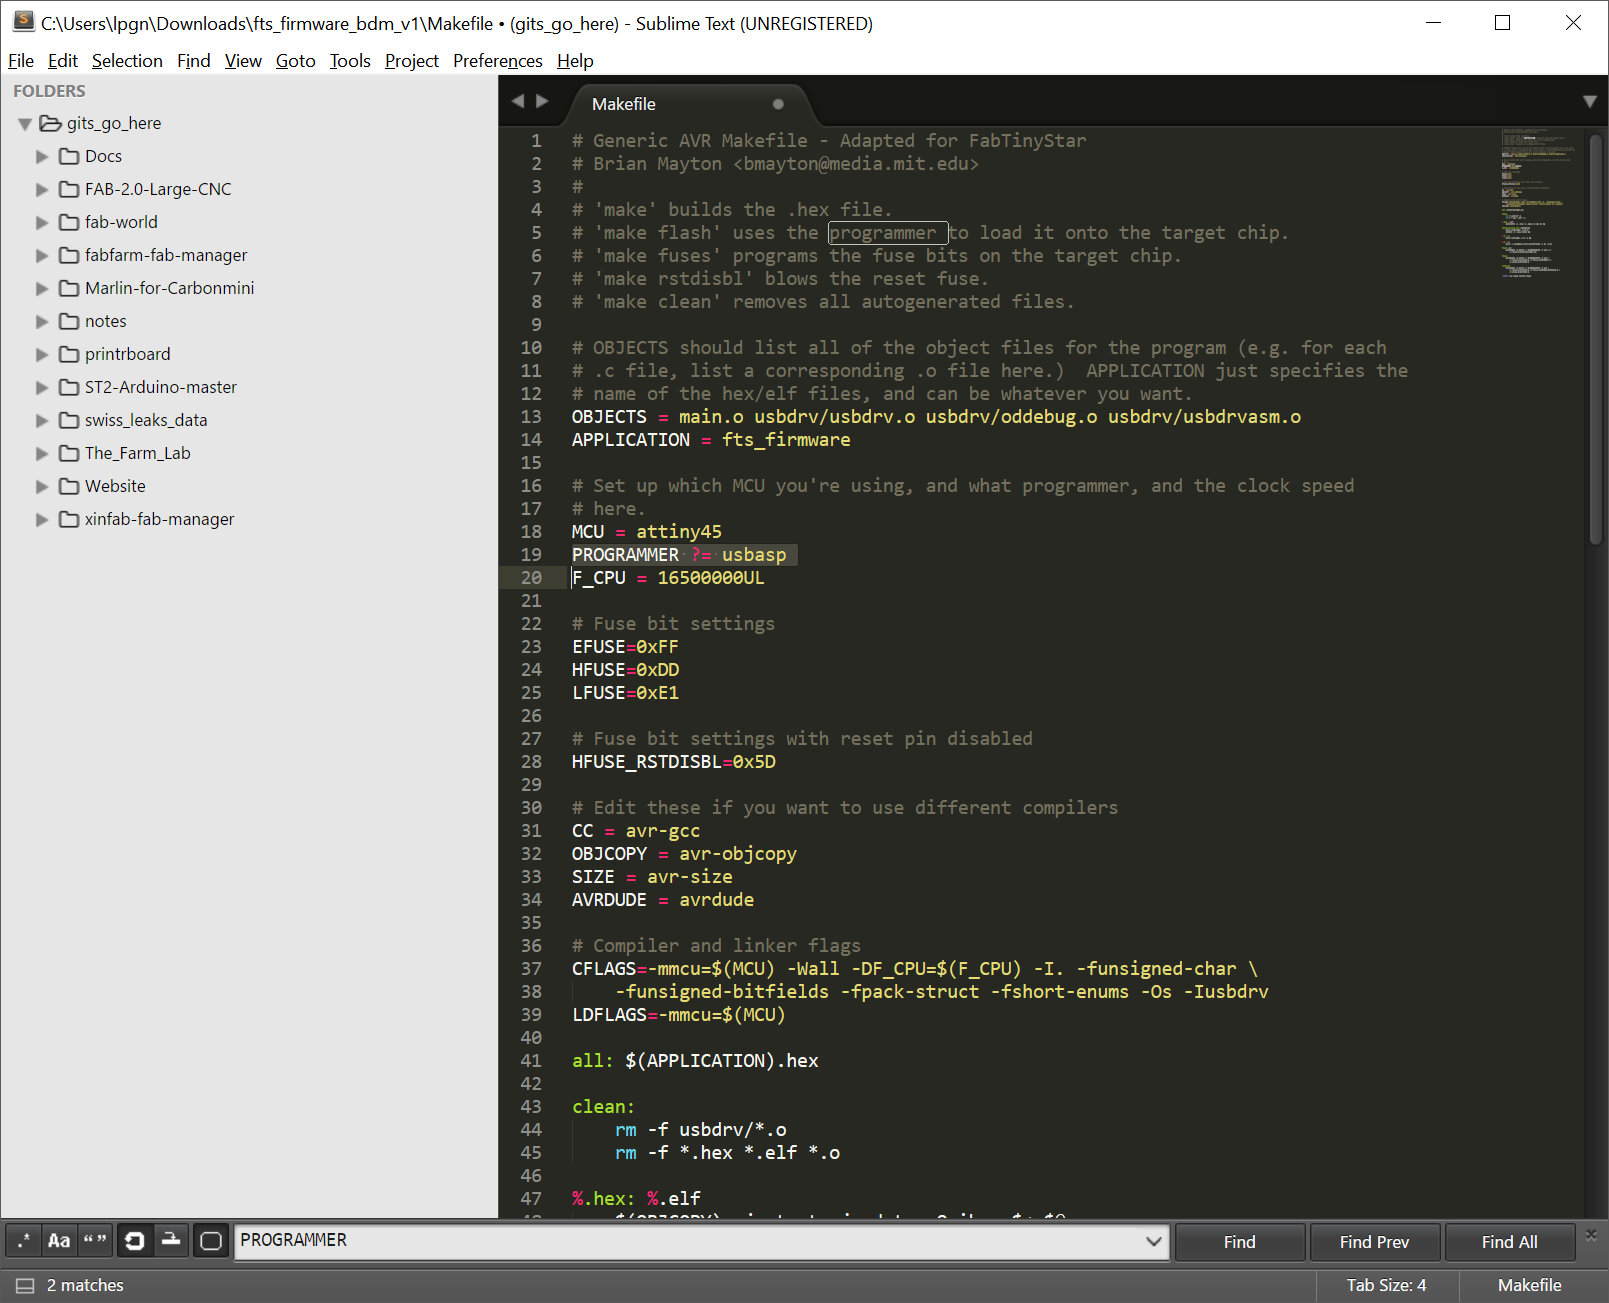Open the tab list dropdown arrow
Screen dimensions: 1609x1303
[1590, 102]
